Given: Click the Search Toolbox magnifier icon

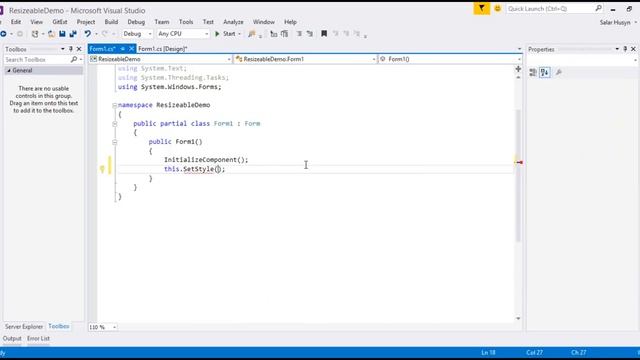Looking at the screenshot, I should pyautogui.click(x=74, y=60).
